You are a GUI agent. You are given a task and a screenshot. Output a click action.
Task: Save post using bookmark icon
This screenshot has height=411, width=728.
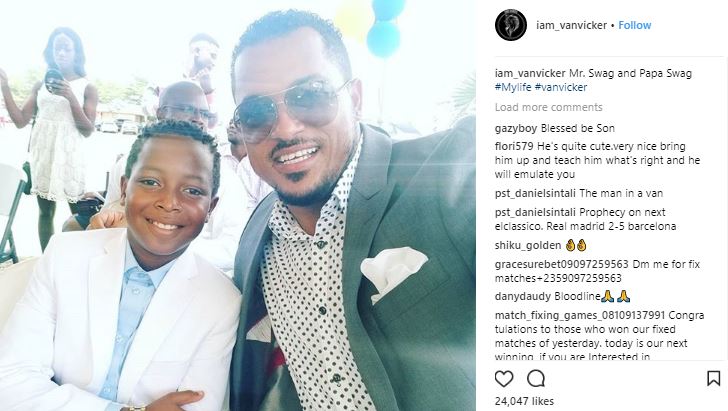coord(714,378)
